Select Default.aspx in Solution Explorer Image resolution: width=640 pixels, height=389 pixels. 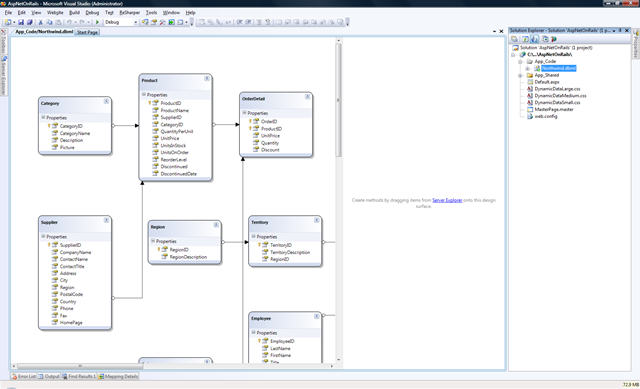[x=547, y=82]
